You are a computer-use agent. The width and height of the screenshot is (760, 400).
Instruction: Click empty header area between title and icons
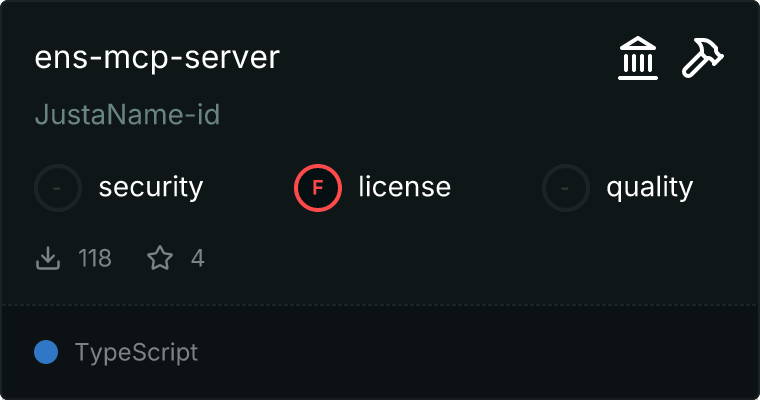pos(450,58)
